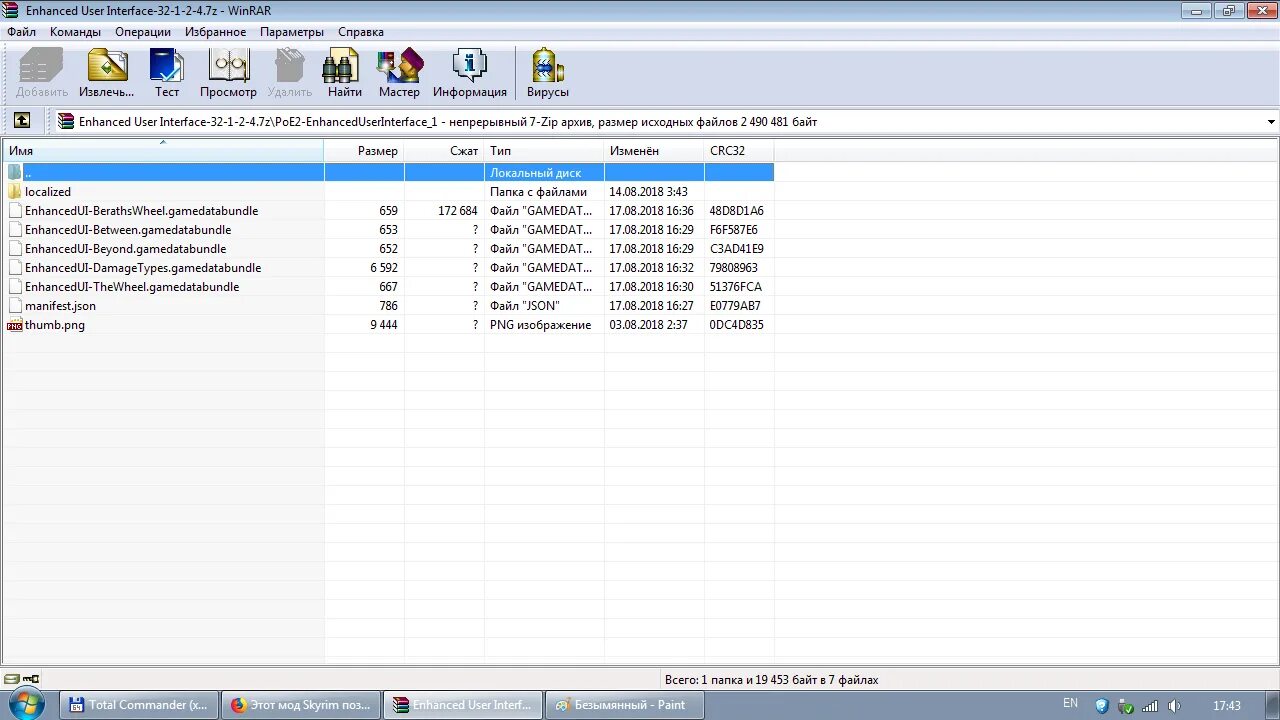This screenshot has height=720, width=1280.
Task: Switch to the Paint taskbar window
Action: tap(625, 705)
